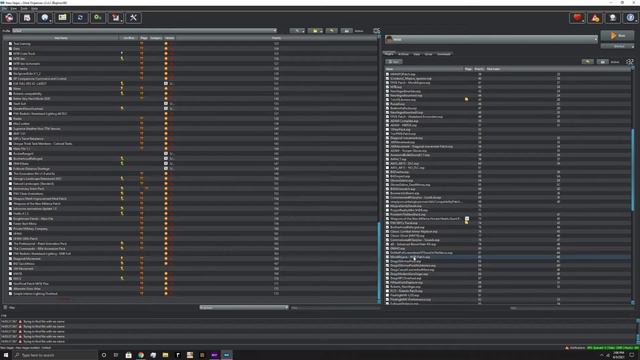The image size is (640, 360).
Task: Open the help question mark icon
Action: tap(631, 18)
